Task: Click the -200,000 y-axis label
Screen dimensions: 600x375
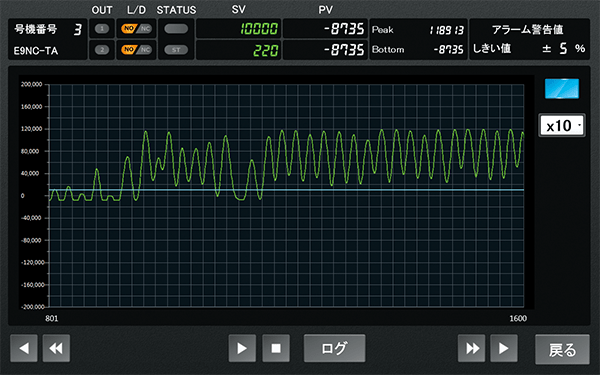Action: click(x=33, y=307)
